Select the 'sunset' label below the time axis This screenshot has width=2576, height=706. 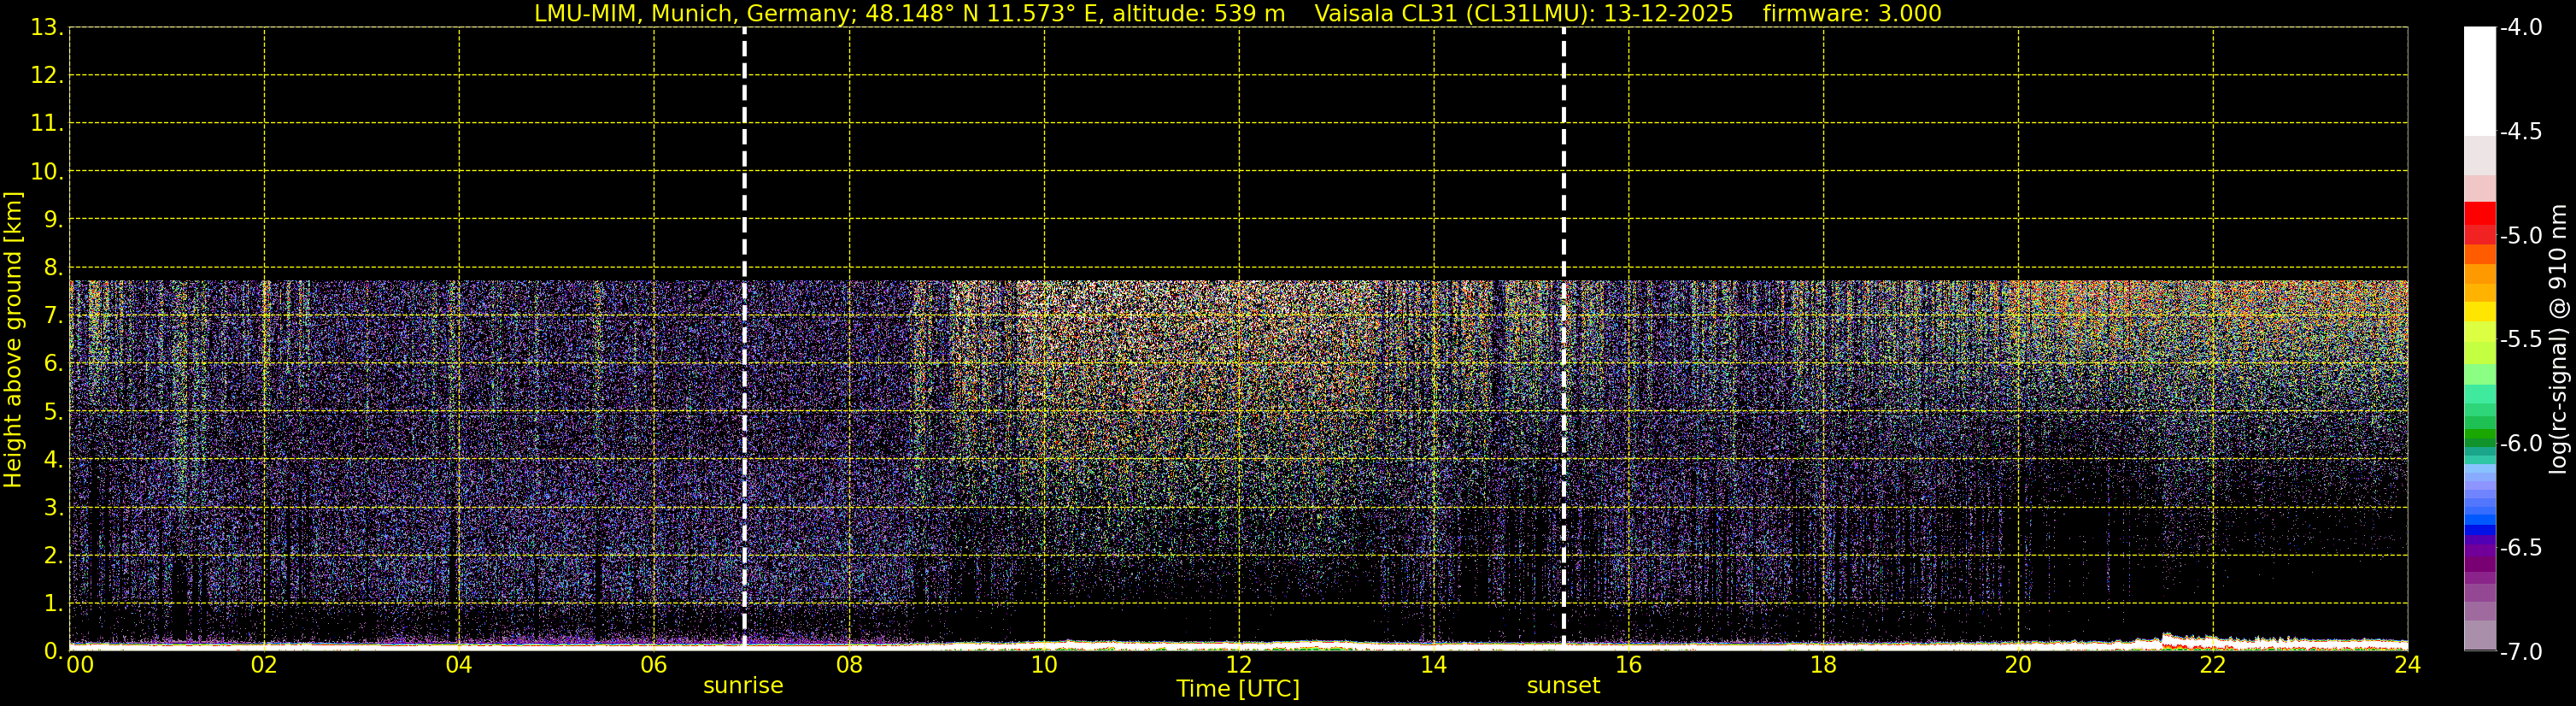pyautogui.click(x=1563, y=686)
